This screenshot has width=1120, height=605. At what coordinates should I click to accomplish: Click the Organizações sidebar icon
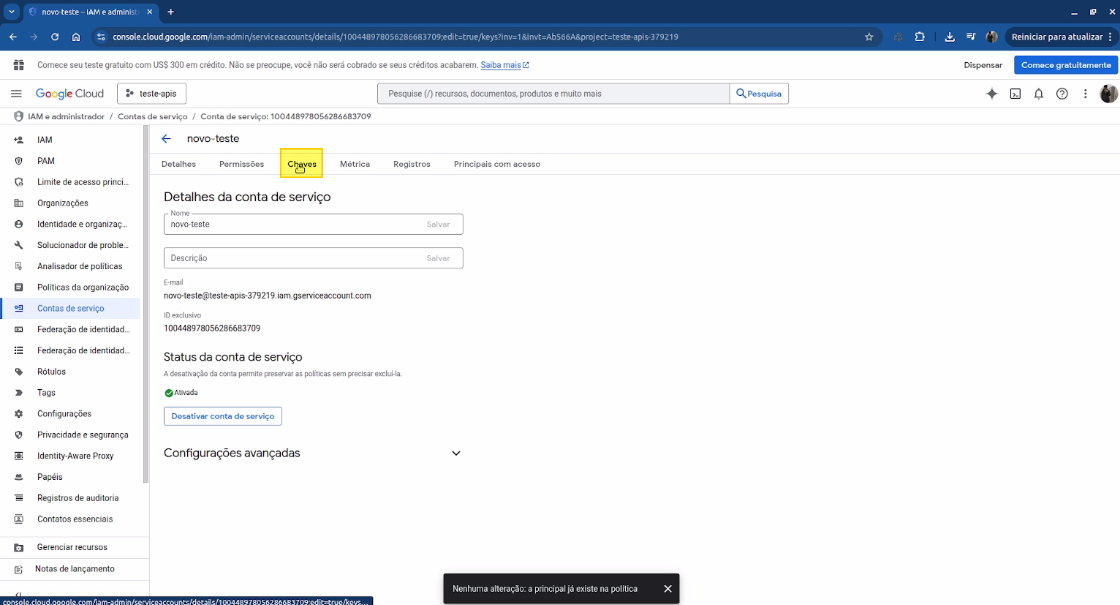19,203
